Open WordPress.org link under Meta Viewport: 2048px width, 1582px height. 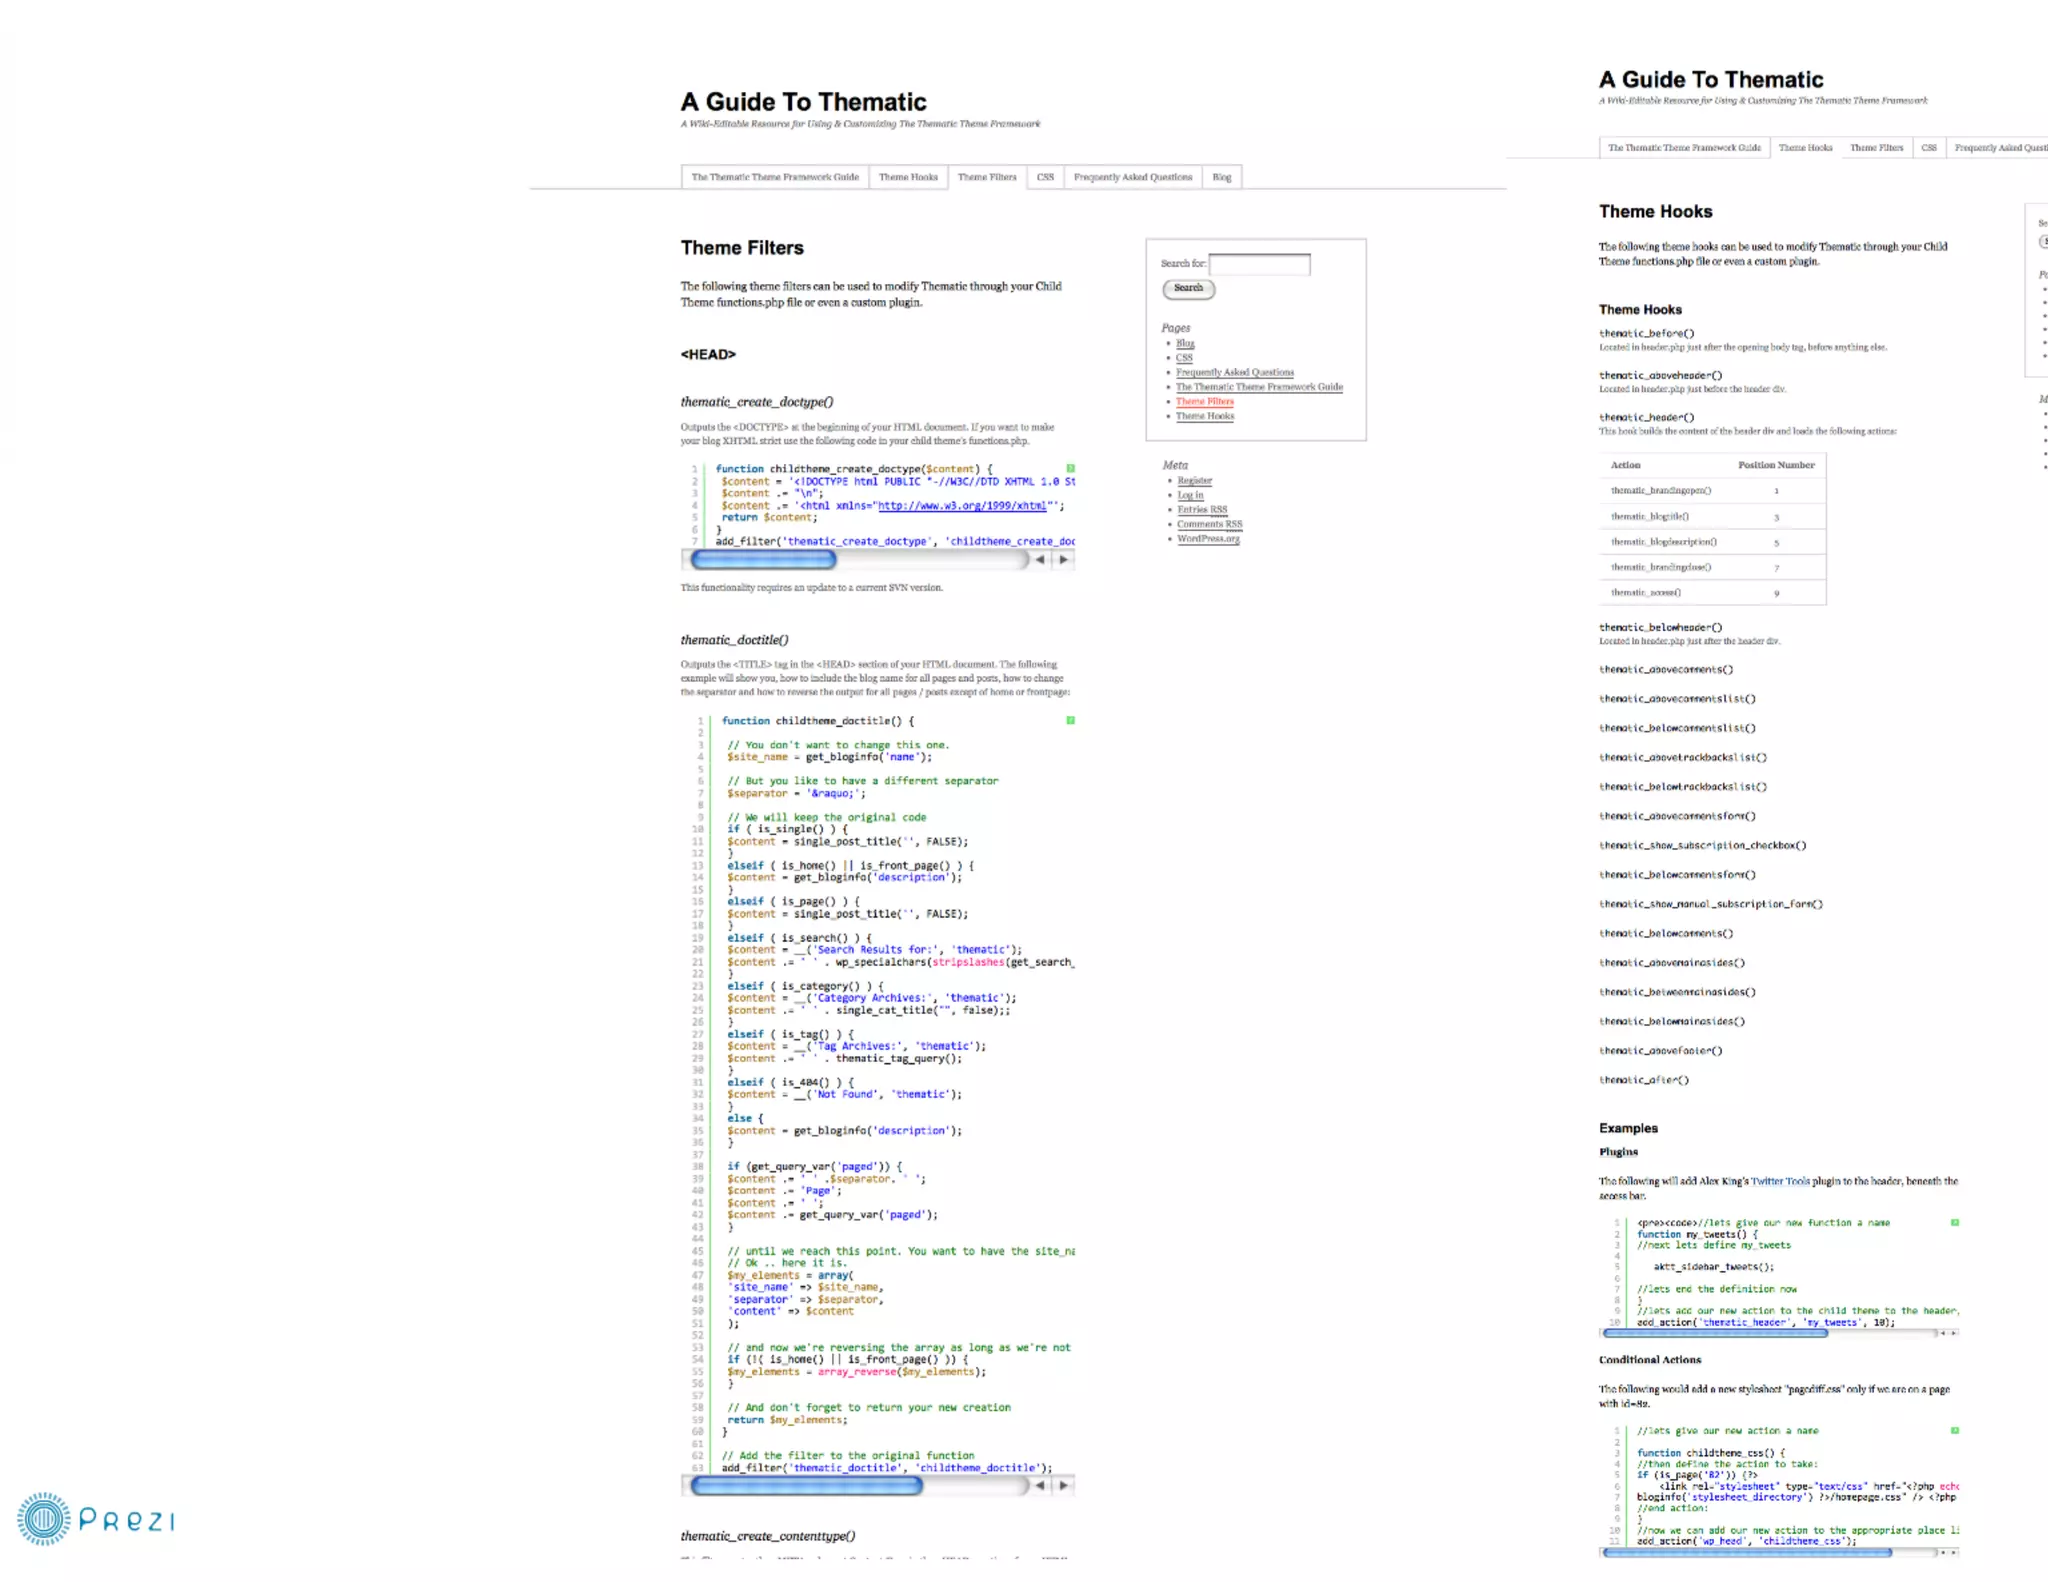click(1208, 538)
